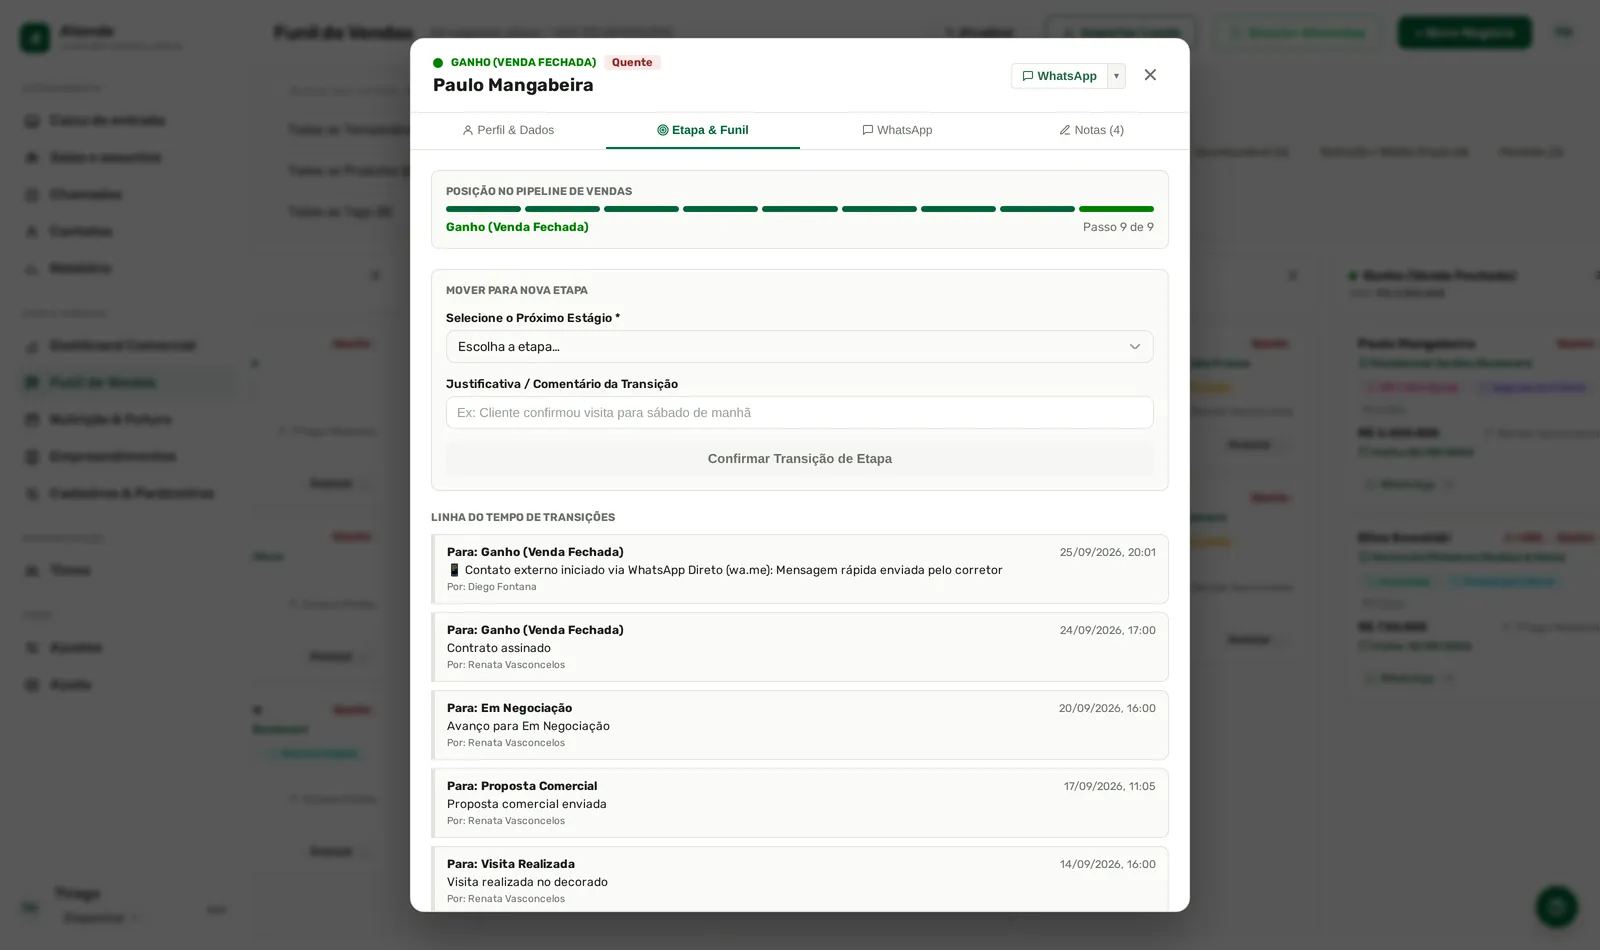The width and height of the screenshot is (1600, 950).
Task: Click Confirmar Transição de Etapa button
Action: pyautogui.click(x=800, y=459)
